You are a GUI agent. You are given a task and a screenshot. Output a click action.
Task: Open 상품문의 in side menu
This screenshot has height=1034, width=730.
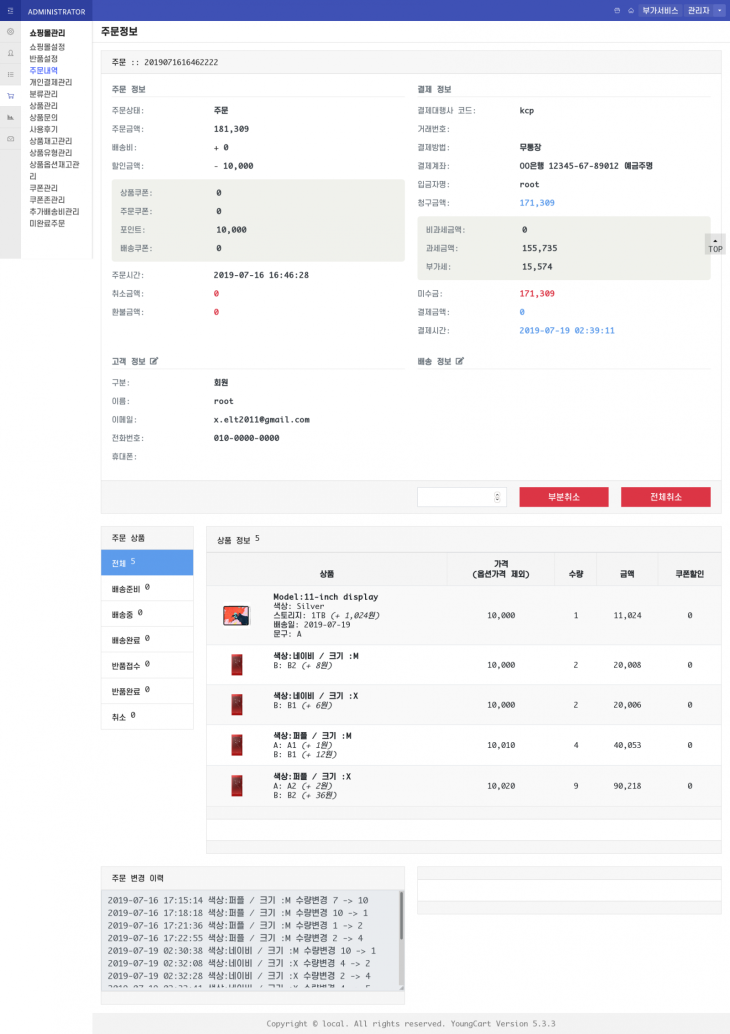pos(44,117)
